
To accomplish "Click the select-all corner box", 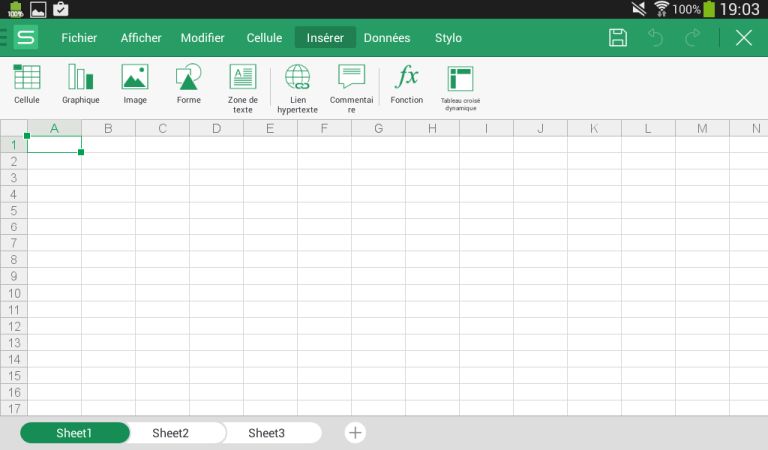I will (x=14, y=128).
